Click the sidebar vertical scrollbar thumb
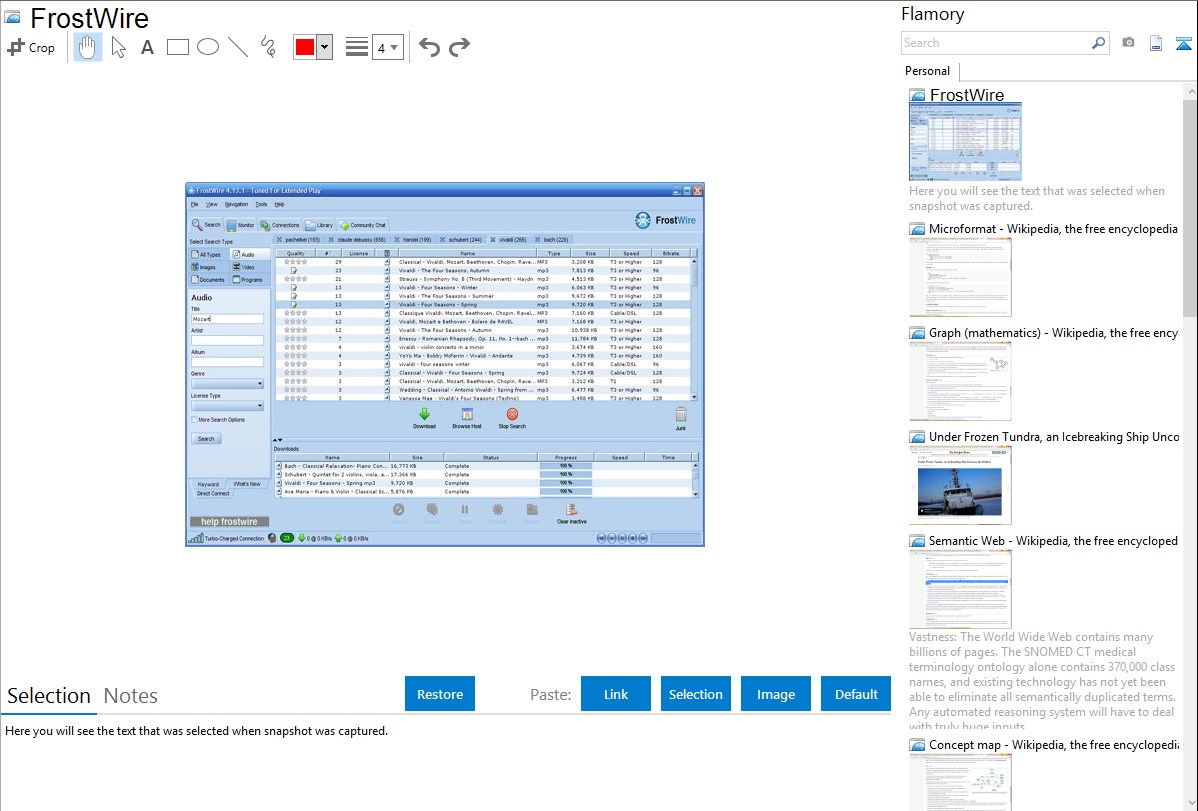The image size is (1198, 811). tap(1190, 208)
